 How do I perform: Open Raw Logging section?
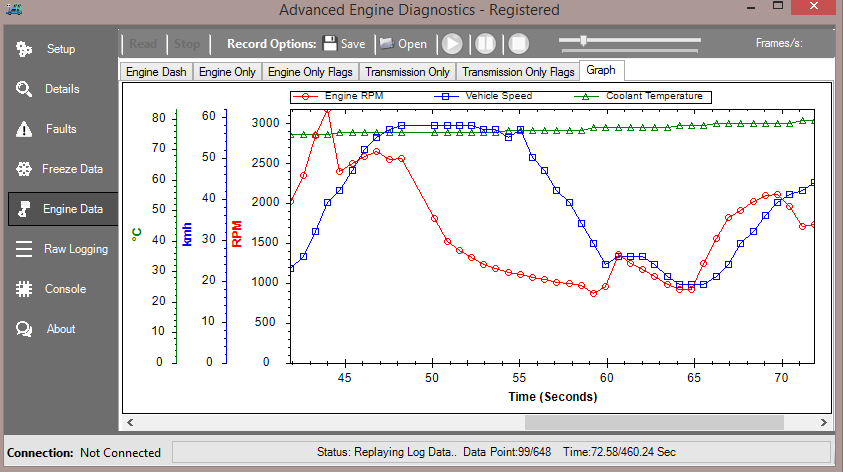click(x=61, y=249)
